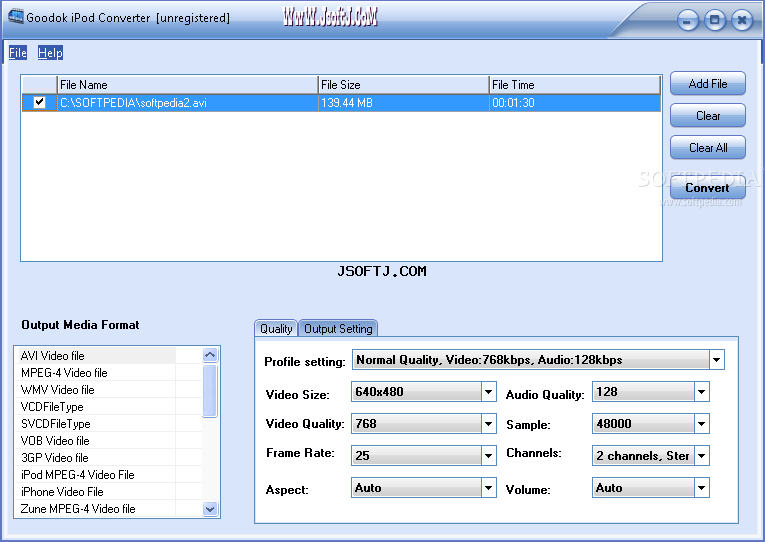Sort by the File Name column header
The width and height of the screenshot is (765, 542).
coord(188,85)
